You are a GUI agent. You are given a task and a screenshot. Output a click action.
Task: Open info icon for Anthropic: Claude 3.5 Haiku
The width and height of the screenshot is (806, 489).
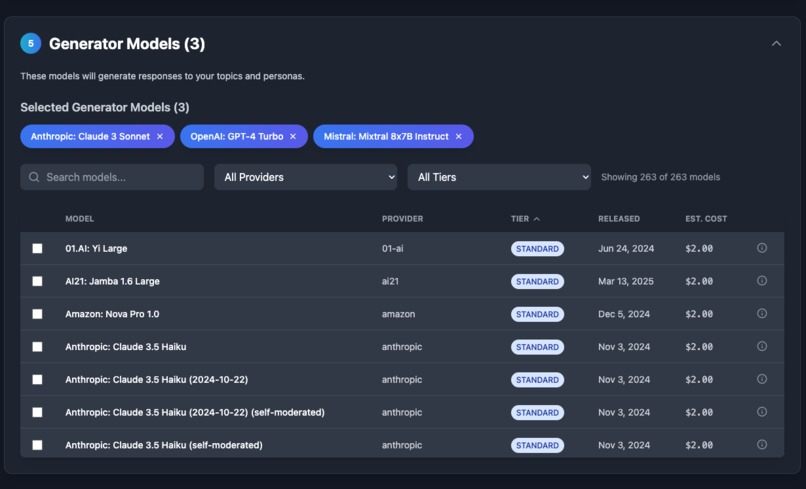pyautogui.click(x=762, y=346)
